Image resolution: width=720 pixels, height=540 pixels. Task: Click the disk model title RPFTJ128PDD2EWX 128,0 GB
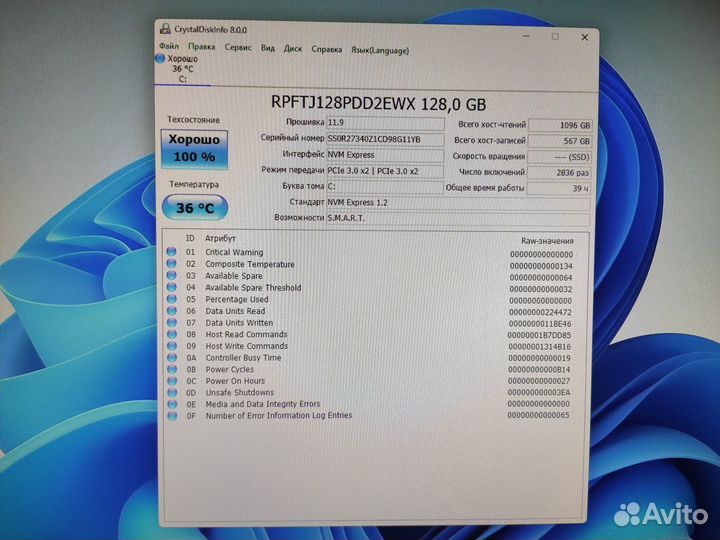[x=378, y=103]
